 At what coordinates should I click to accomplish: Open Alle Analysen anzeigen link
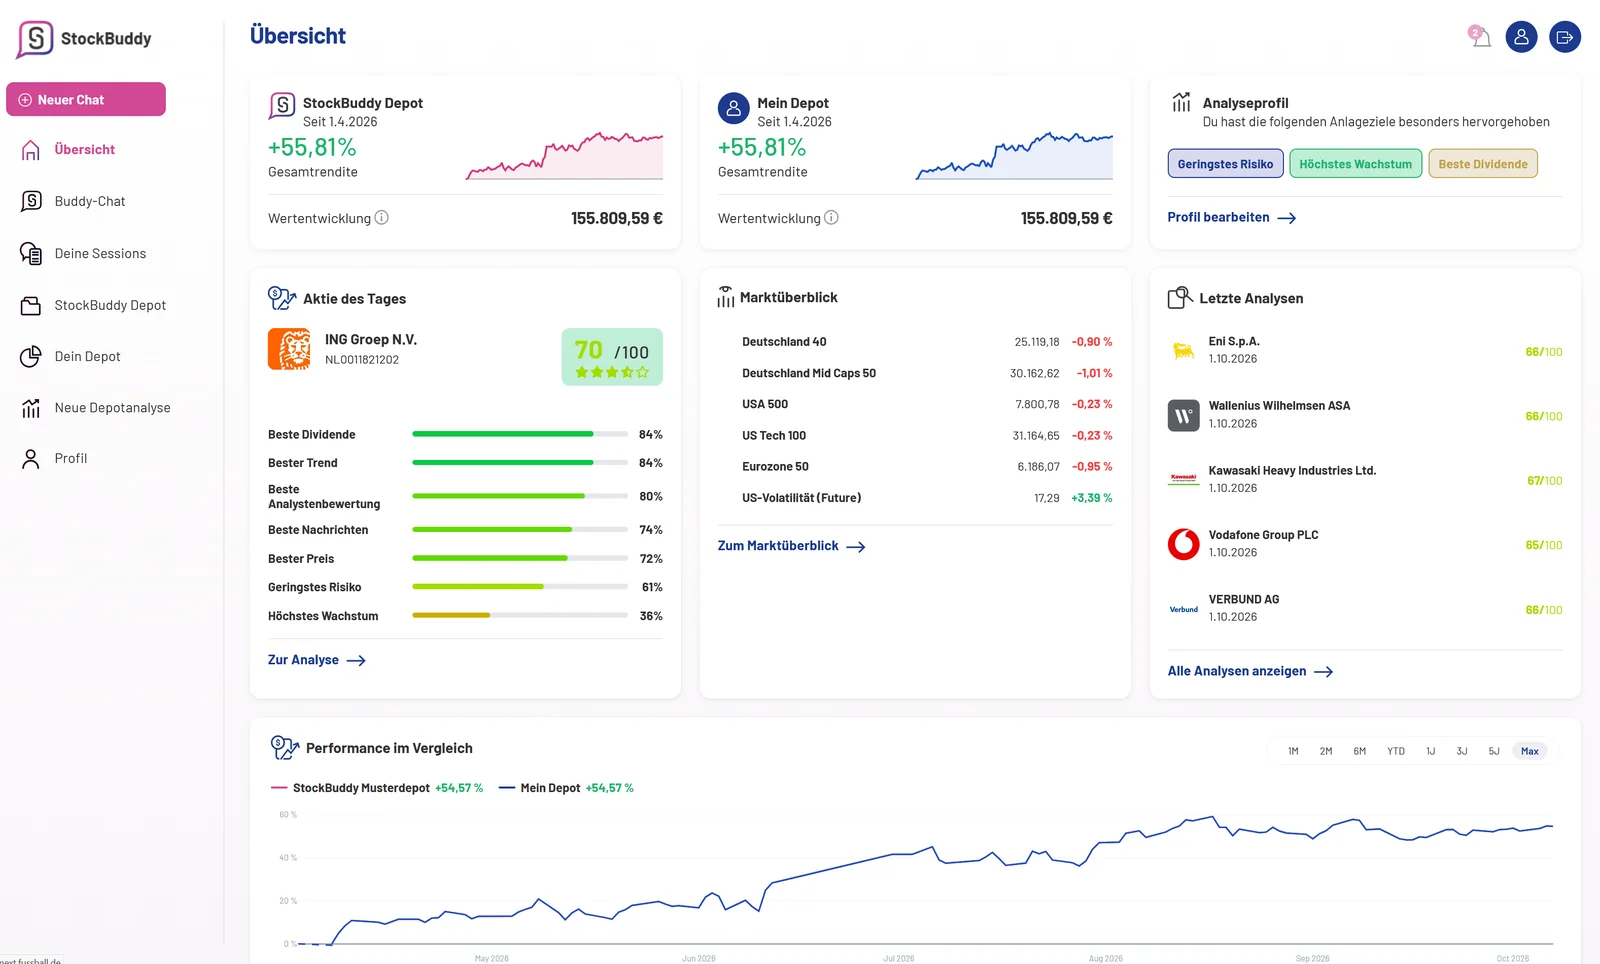click(1251, 671)
